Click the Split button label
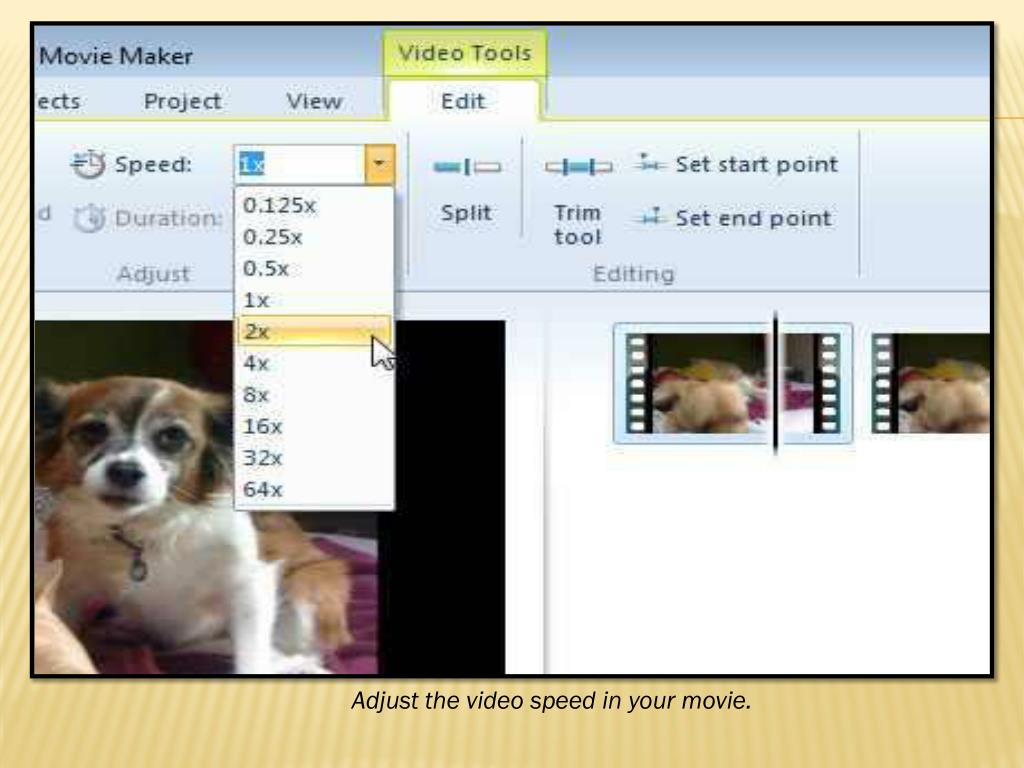 466,213
